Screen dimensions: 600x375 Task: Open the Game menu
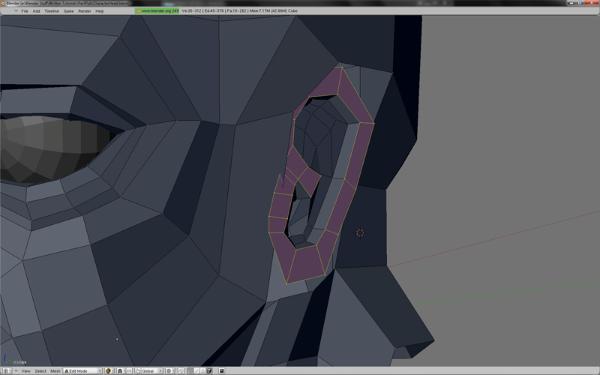(68, 11)
